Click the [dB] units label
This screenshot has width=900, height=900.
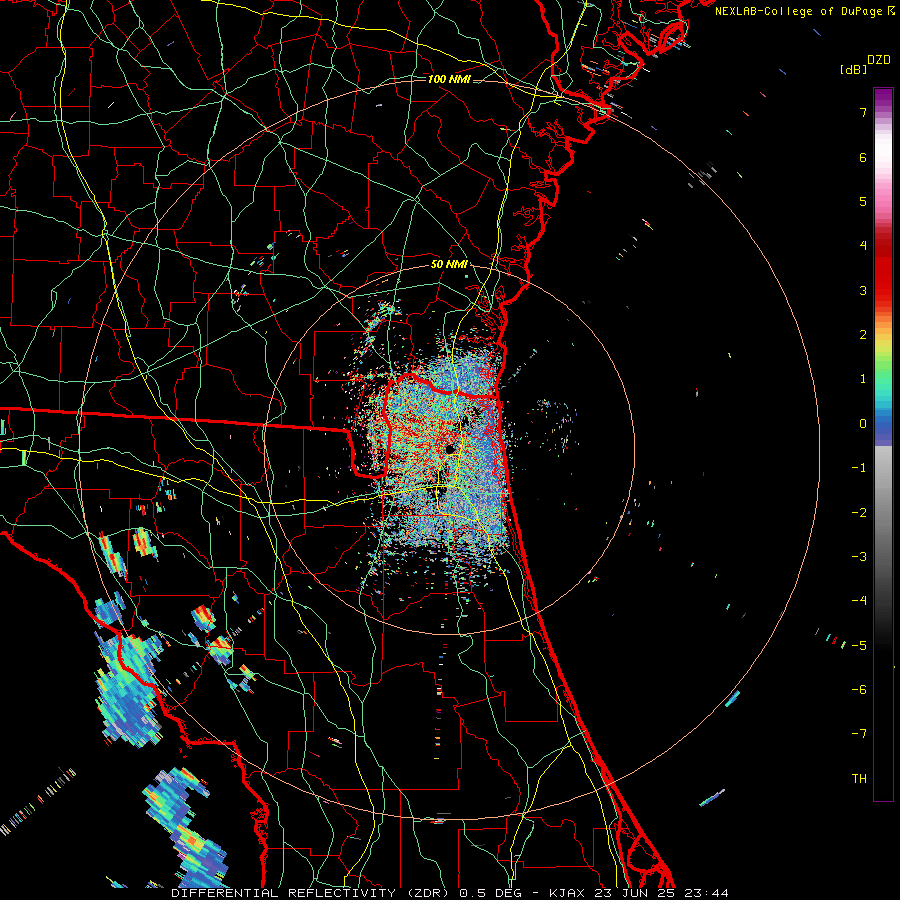(x=853, y=69)
